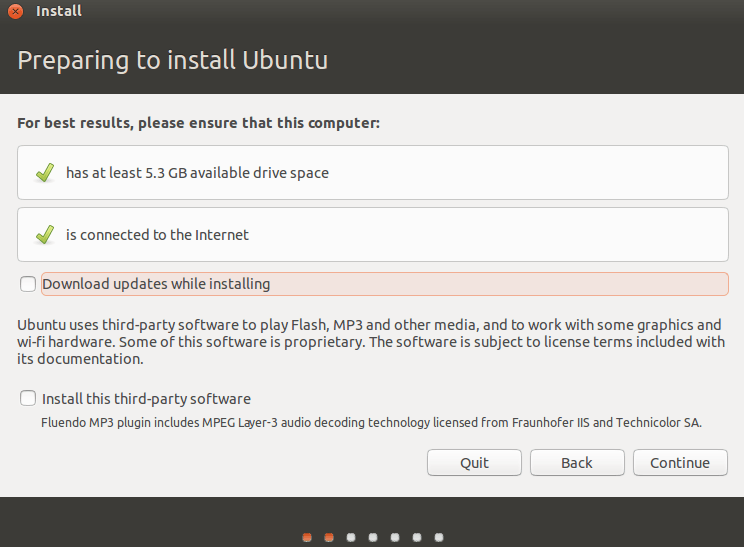744x547 pixels.
Task: Click the "Install this third-party software" label text
Action: [x=146, y=398]
